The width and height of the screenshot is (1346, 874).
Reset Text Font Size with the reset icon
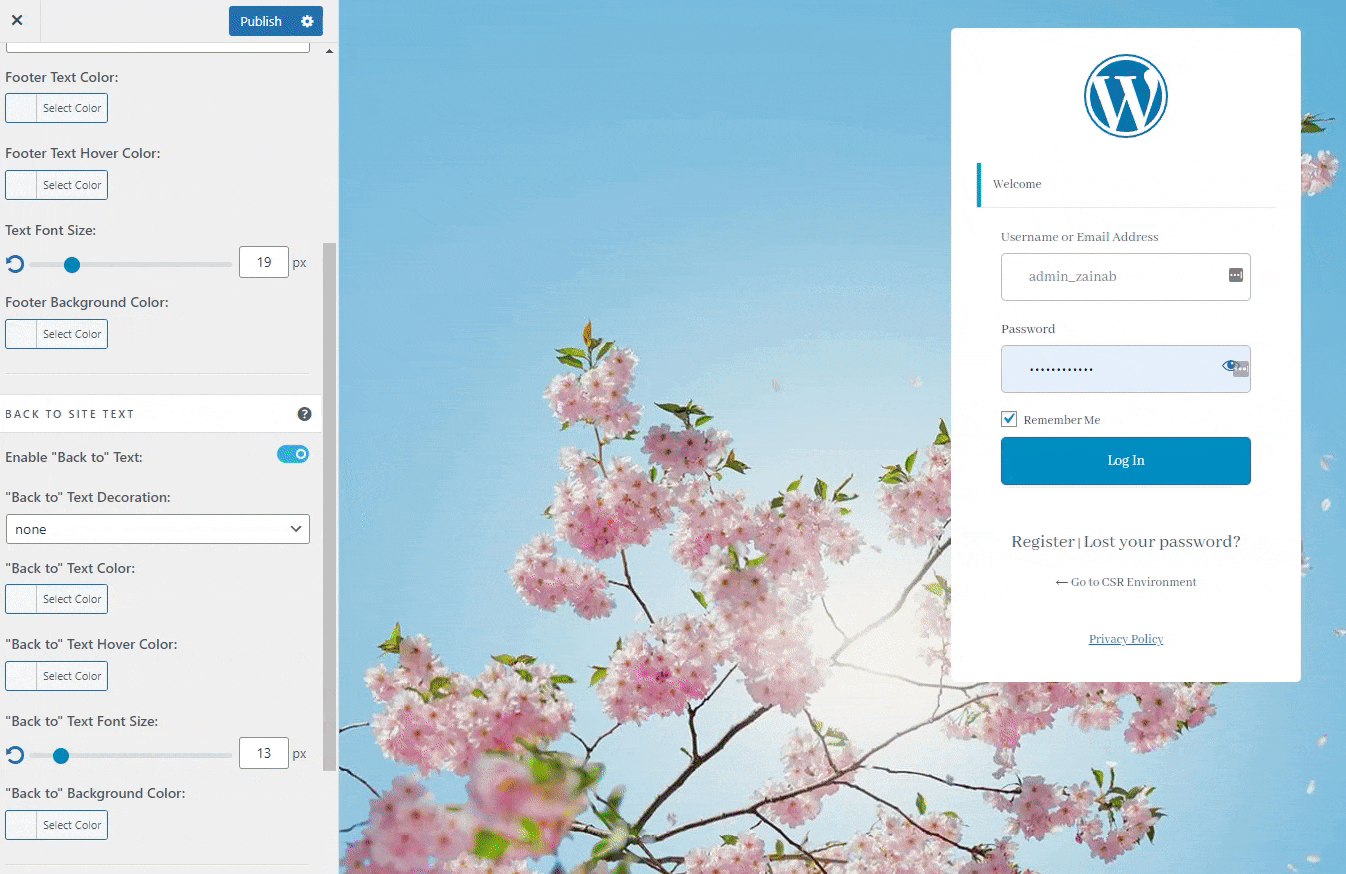pos(15,264)
